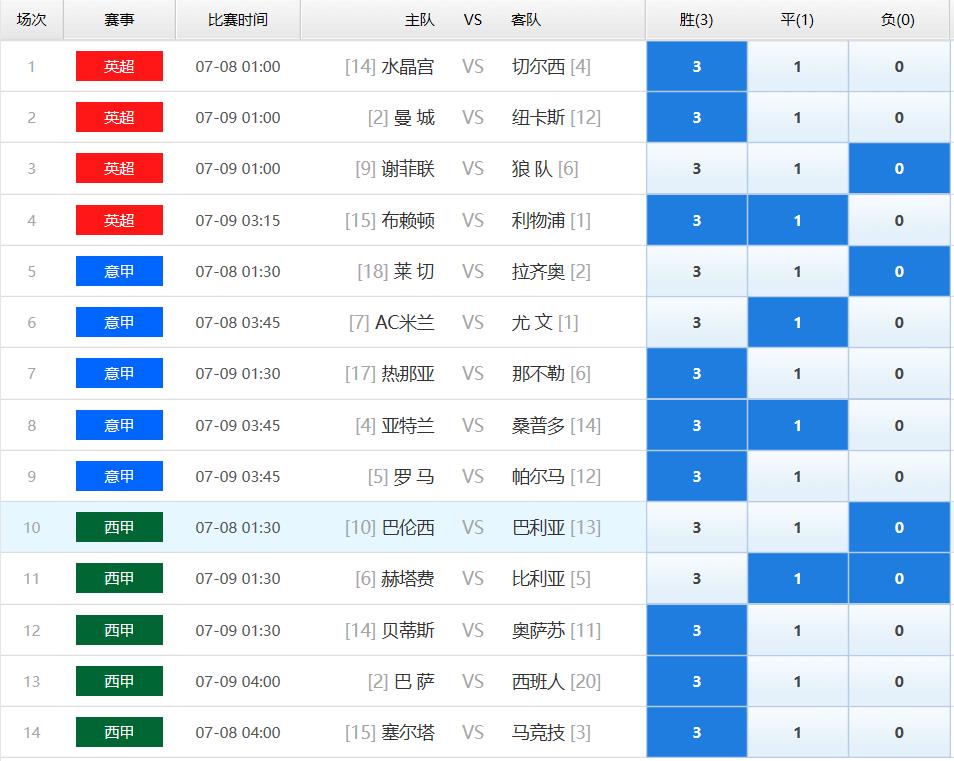Click match time 07-08 04:00
This screenshot has height=761, width=954.
pyautogui.click(x=238, y=733)
